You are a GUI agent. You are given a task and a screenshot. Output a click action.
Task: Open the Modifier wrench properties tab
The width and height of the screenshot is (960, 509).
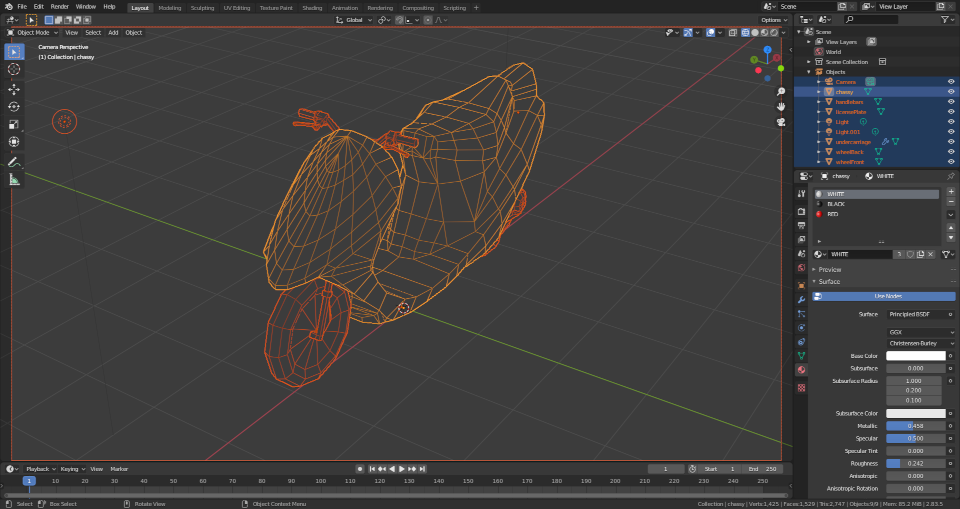pyautogui.click(x=801, y=299)
